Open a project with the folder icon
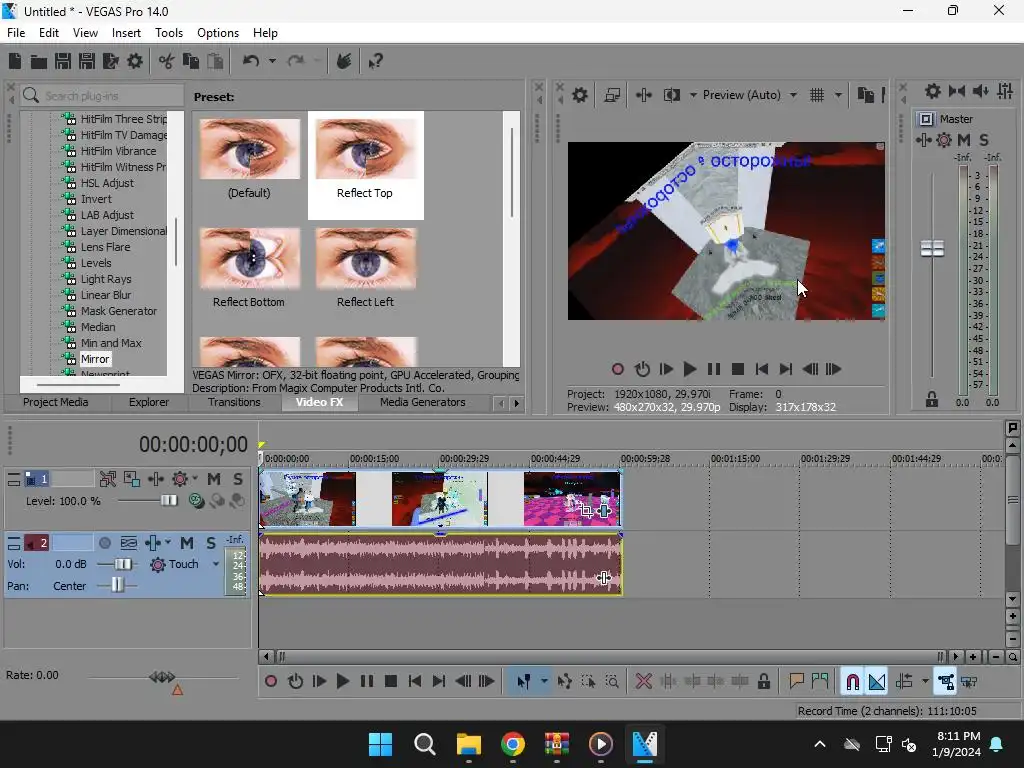Viewport: 1024px width, 768px height. tap(39, 61)
